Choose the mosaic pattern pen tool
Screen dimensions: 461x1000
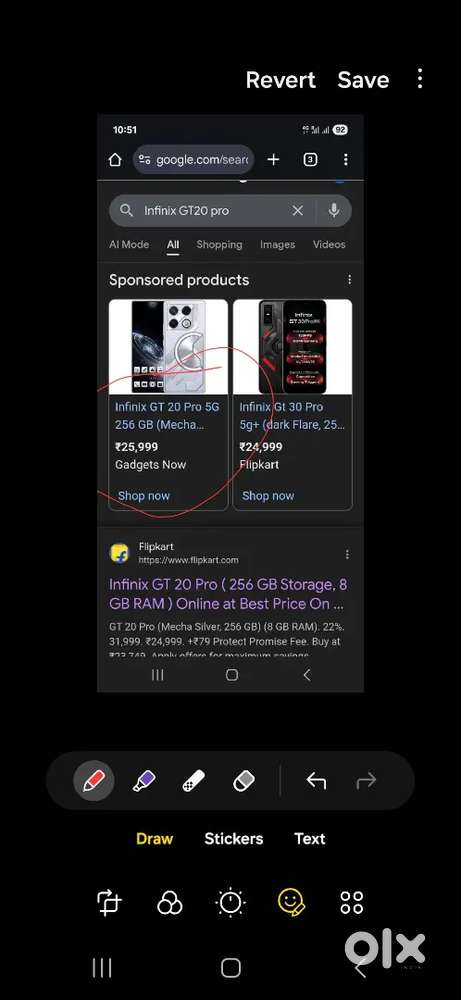(193, 781)
